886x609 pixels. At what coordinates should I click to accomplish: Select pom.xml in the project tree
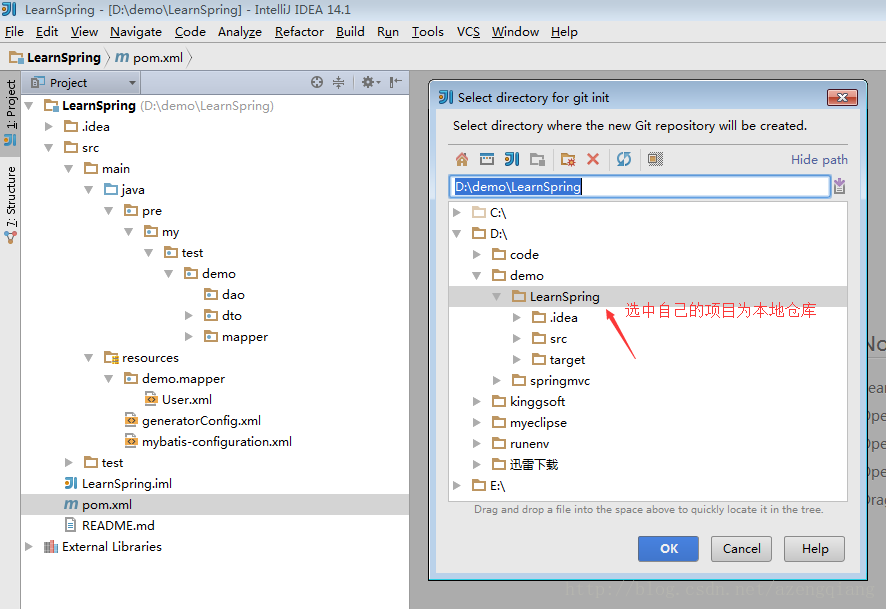click(x=106, y=504)
